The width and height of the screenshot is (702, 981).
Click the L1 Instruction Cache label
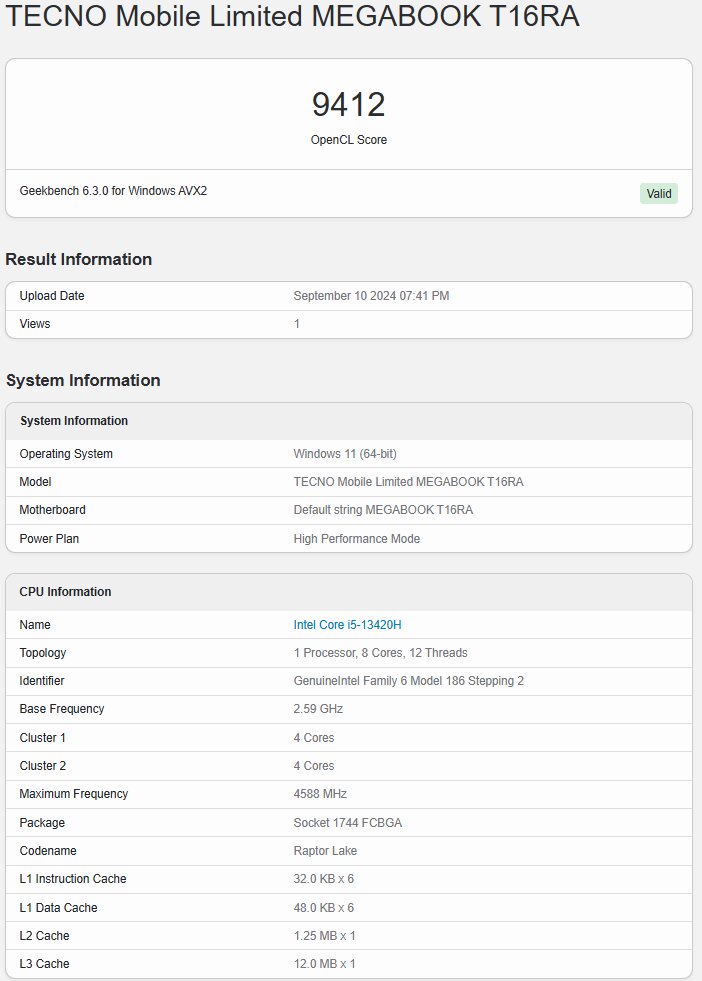73,878
